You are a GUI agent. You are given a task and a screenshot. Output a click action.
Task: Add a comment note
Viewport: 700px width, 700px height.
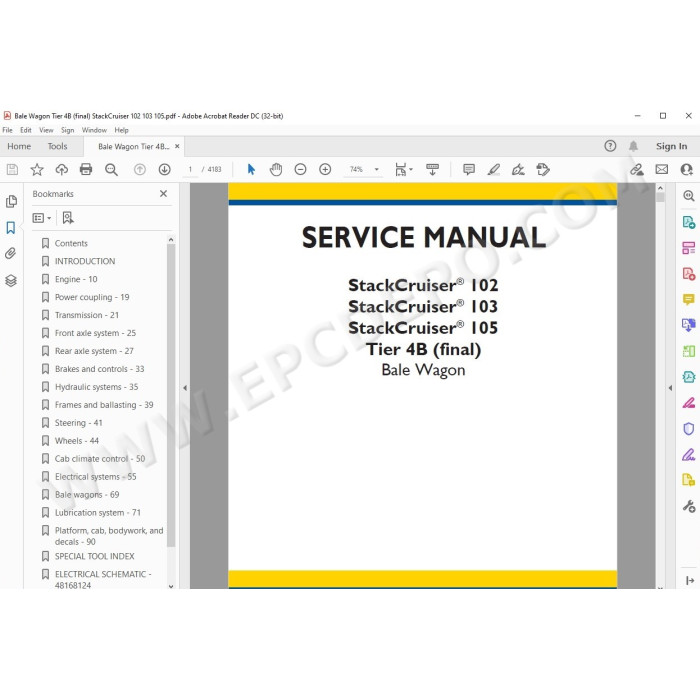[469, 169]
